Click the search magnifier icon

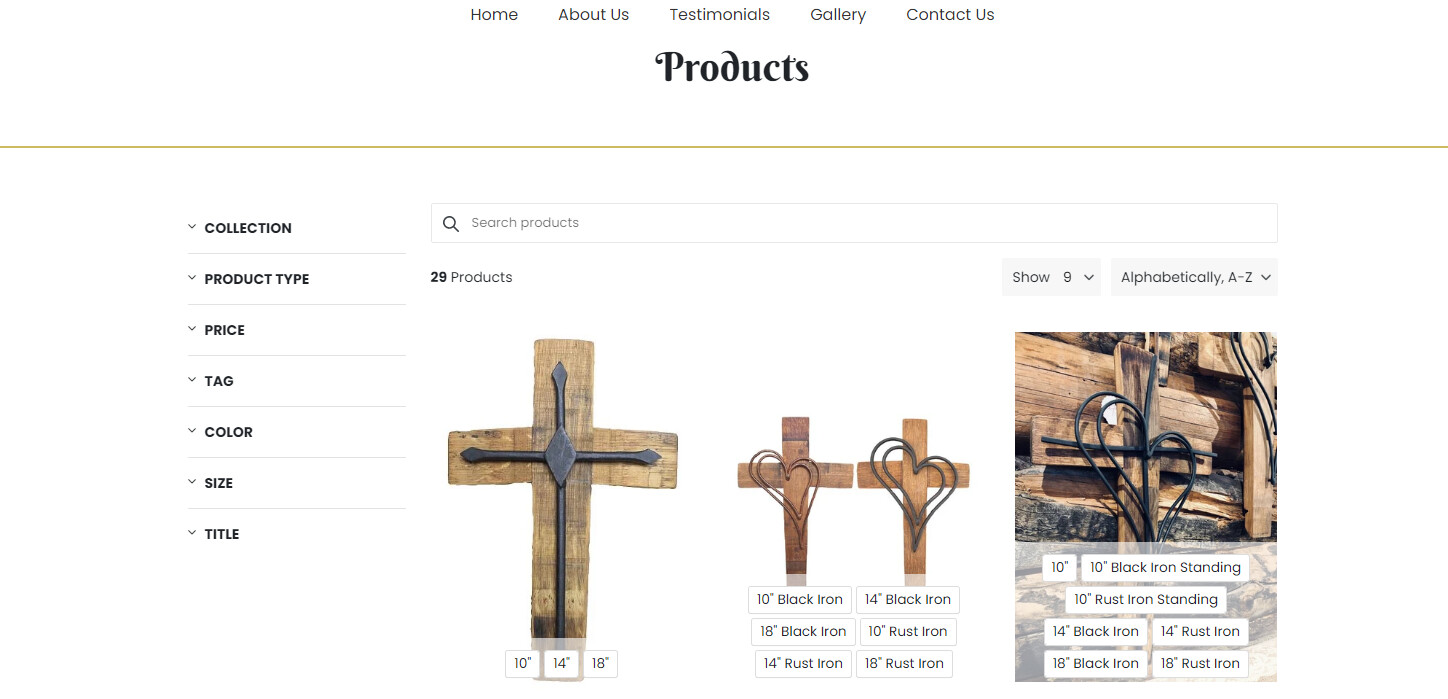pos(451,223)
